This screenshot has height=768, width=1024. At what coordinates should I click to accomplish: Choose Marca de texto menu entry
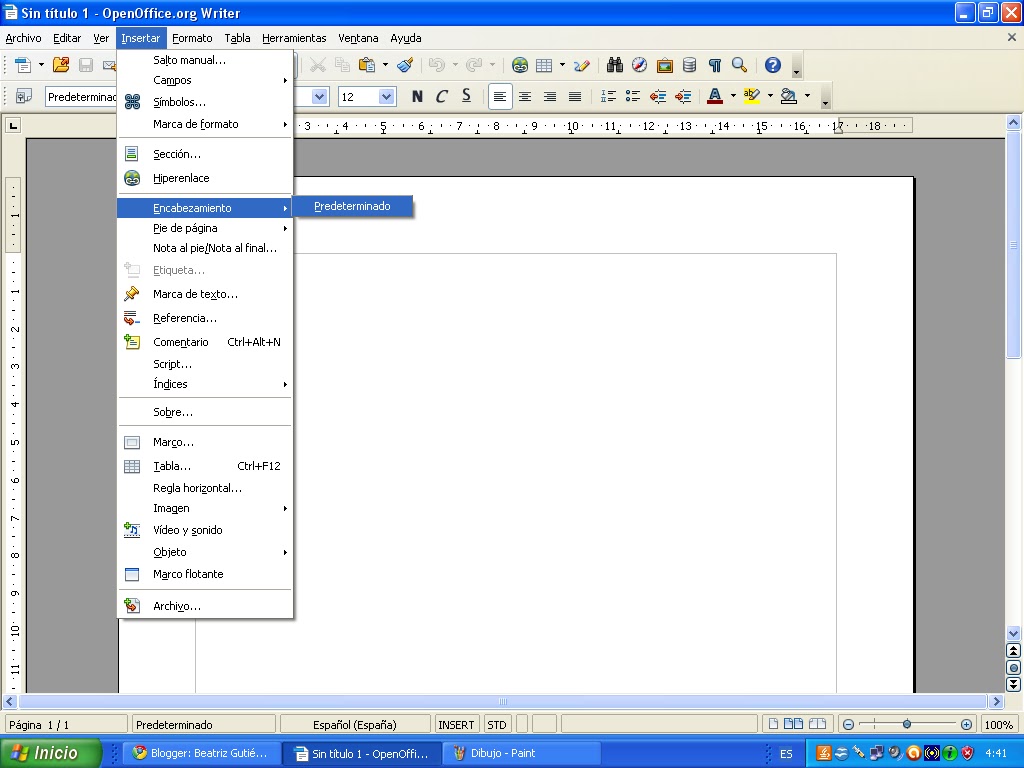[x=204, y=295]
